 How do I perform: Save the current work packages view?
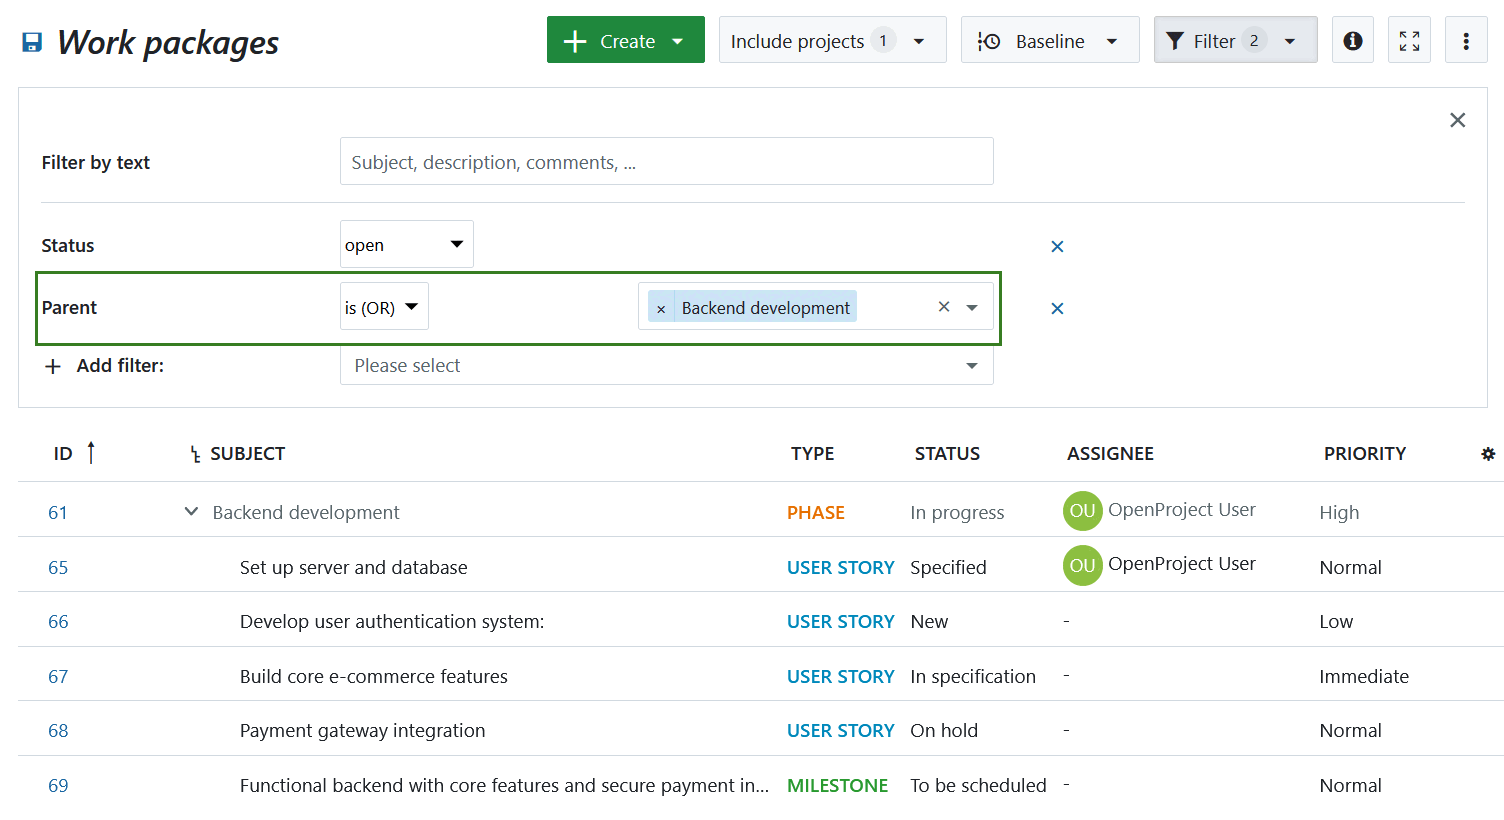(x=30, y=40)
